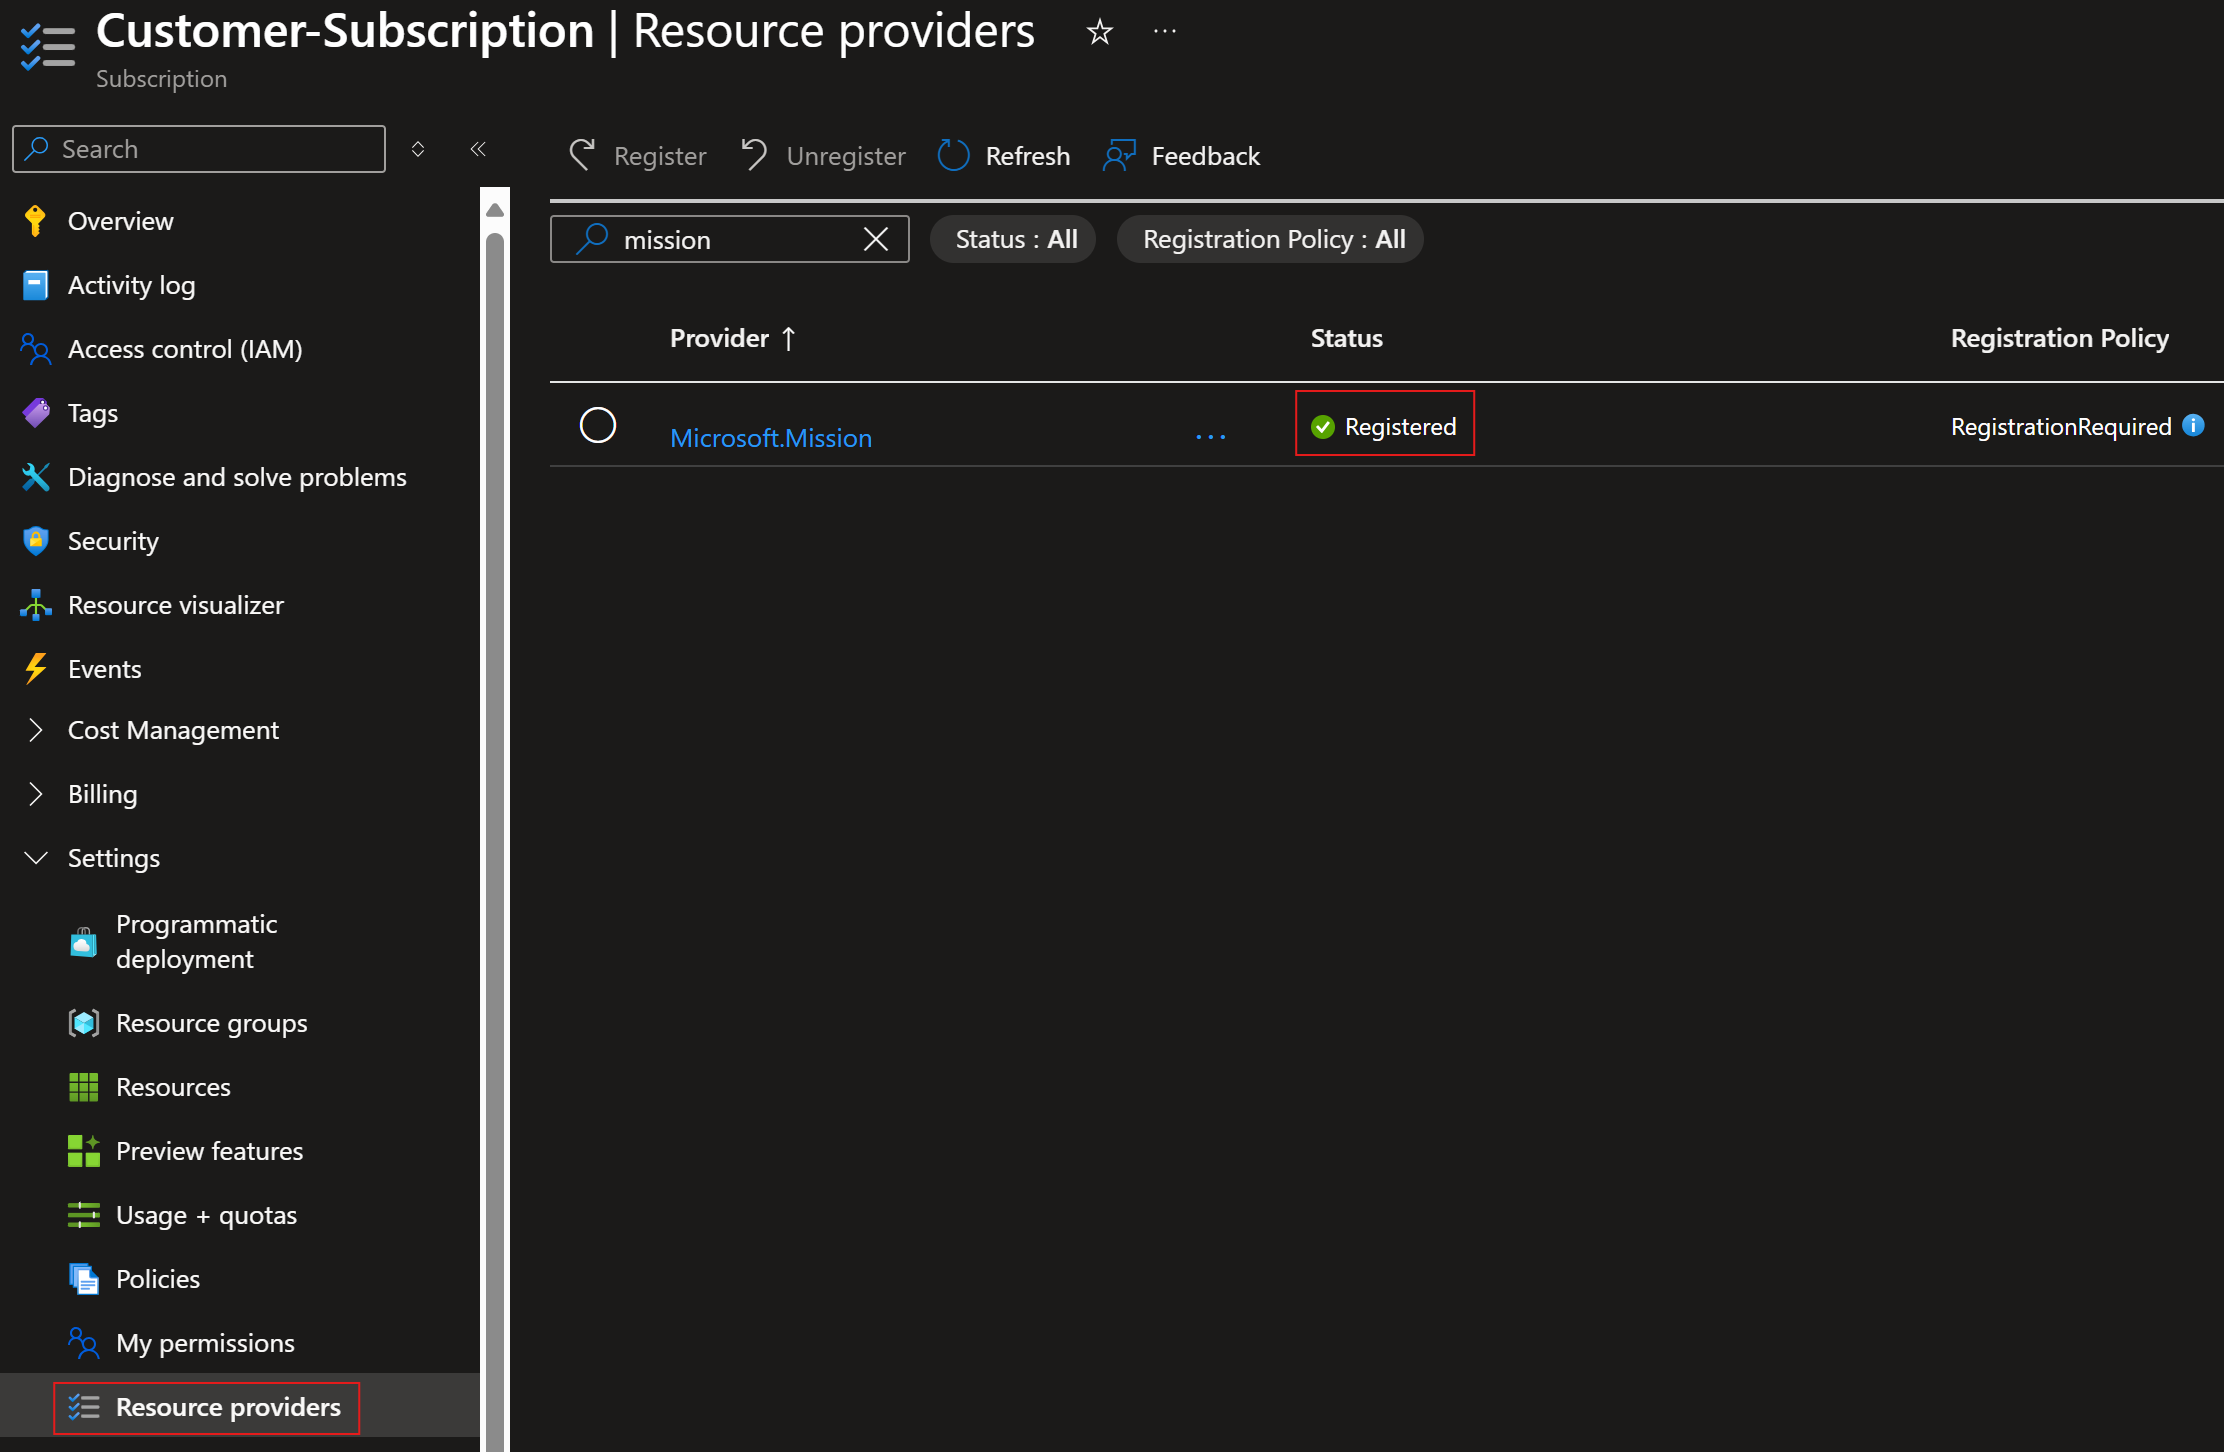Image resolution: width=2224 pixels, height=1452 pixels.
Task: Open the Tags icon in sidebar
Action: pyautogui.click(x=36, y=413)
